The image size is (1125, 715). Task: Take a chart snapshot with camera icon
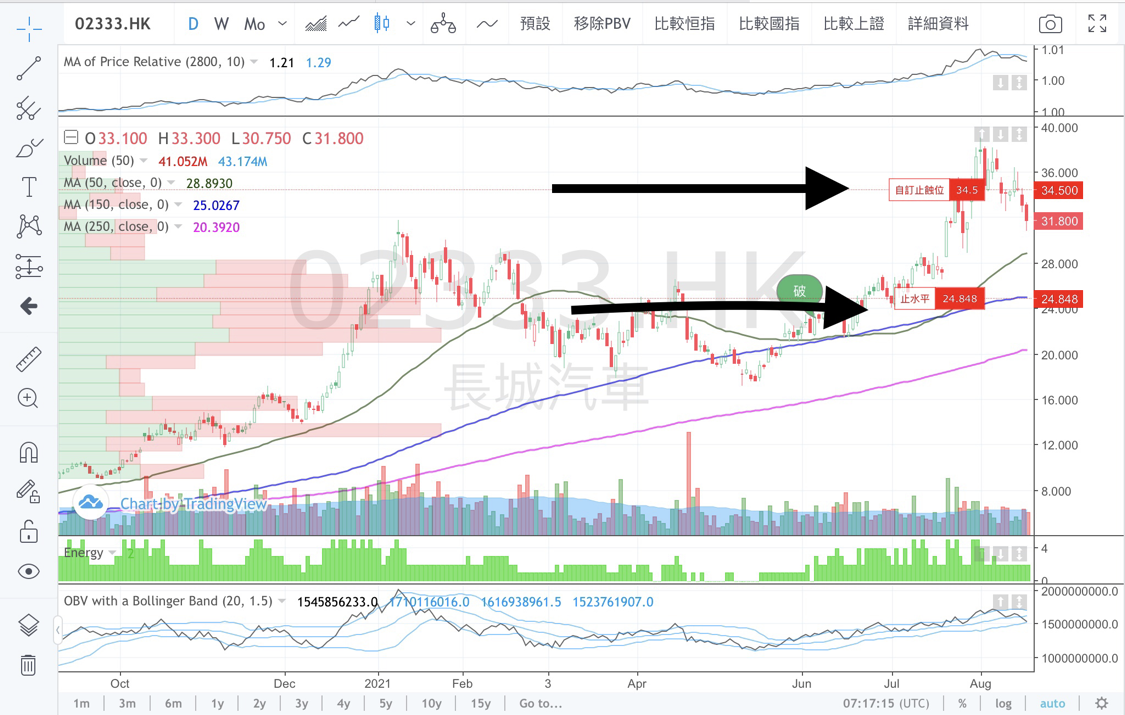click(x=1050, y=24)
